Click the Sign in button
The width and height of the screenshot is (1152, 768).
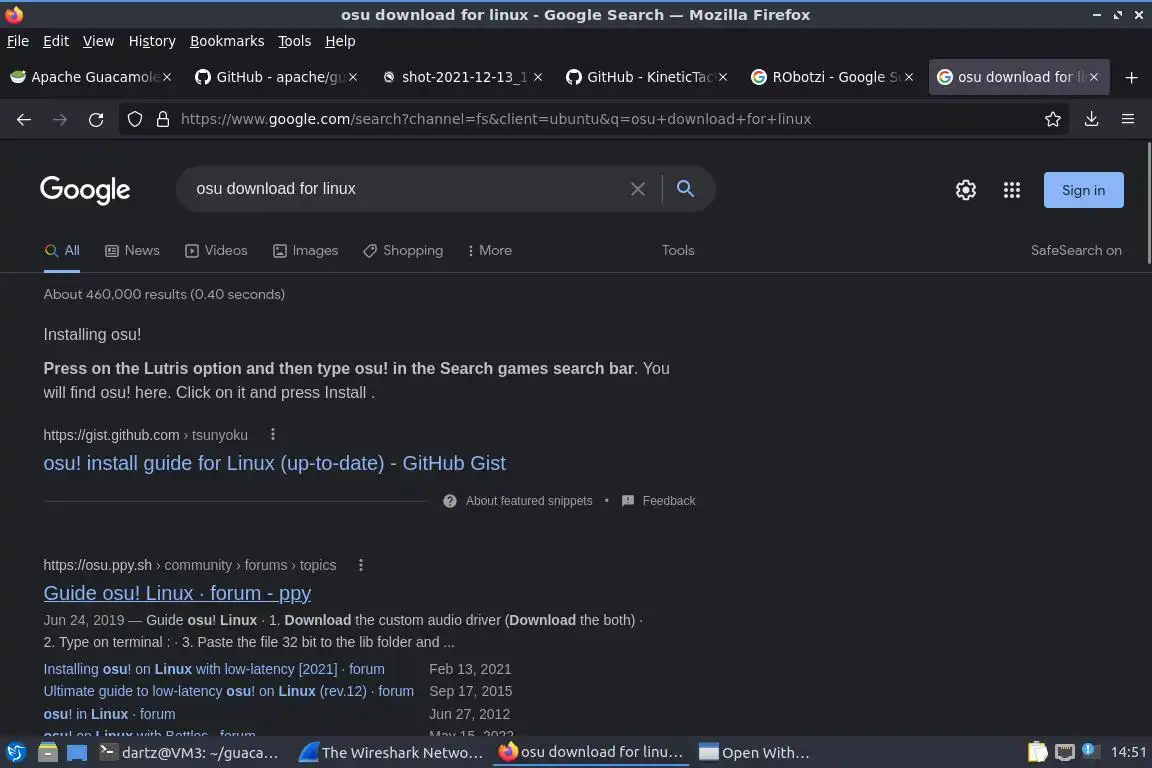tap(1083, 190)
